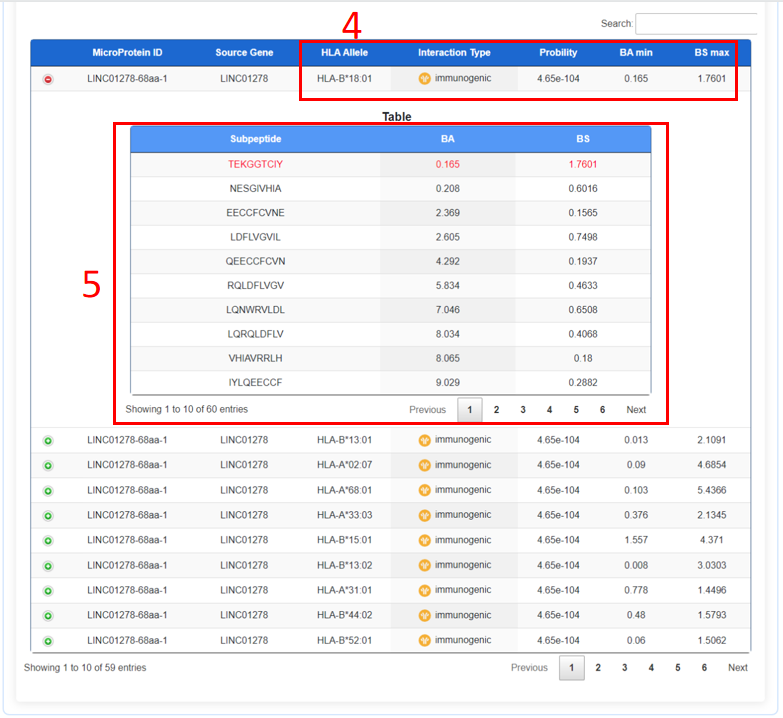Click the green plus icon for HLA-B*52:01
Image resolution: width=783 pixels, height=718 pixels.
pyautogui.click(x=48, y=641)
